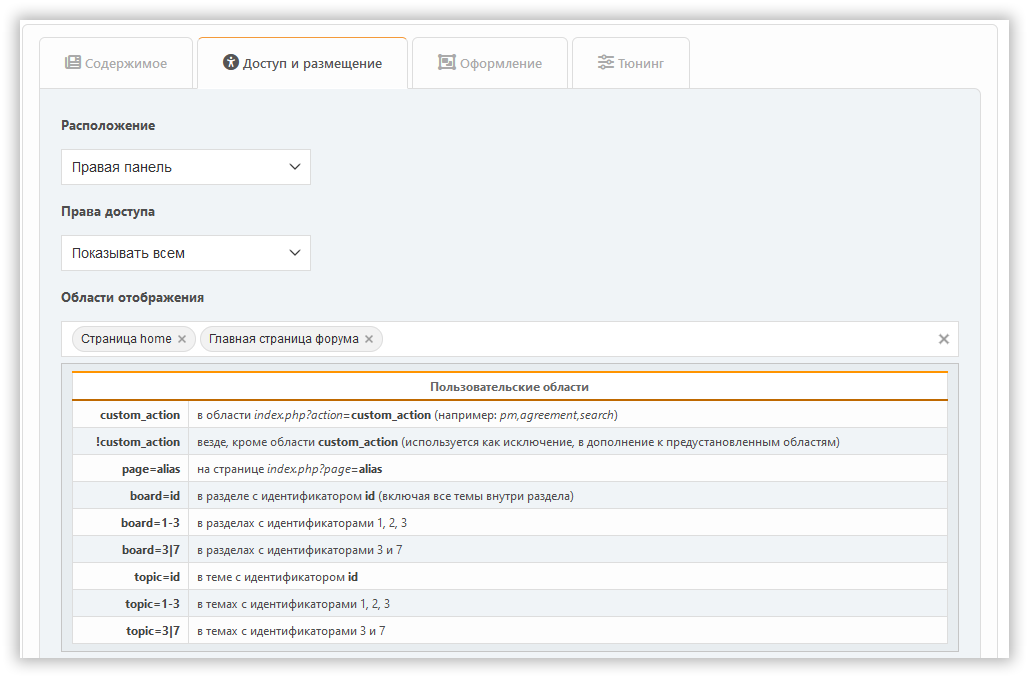Clear all selected display areas
The image size is (1029, 678).
943,339
